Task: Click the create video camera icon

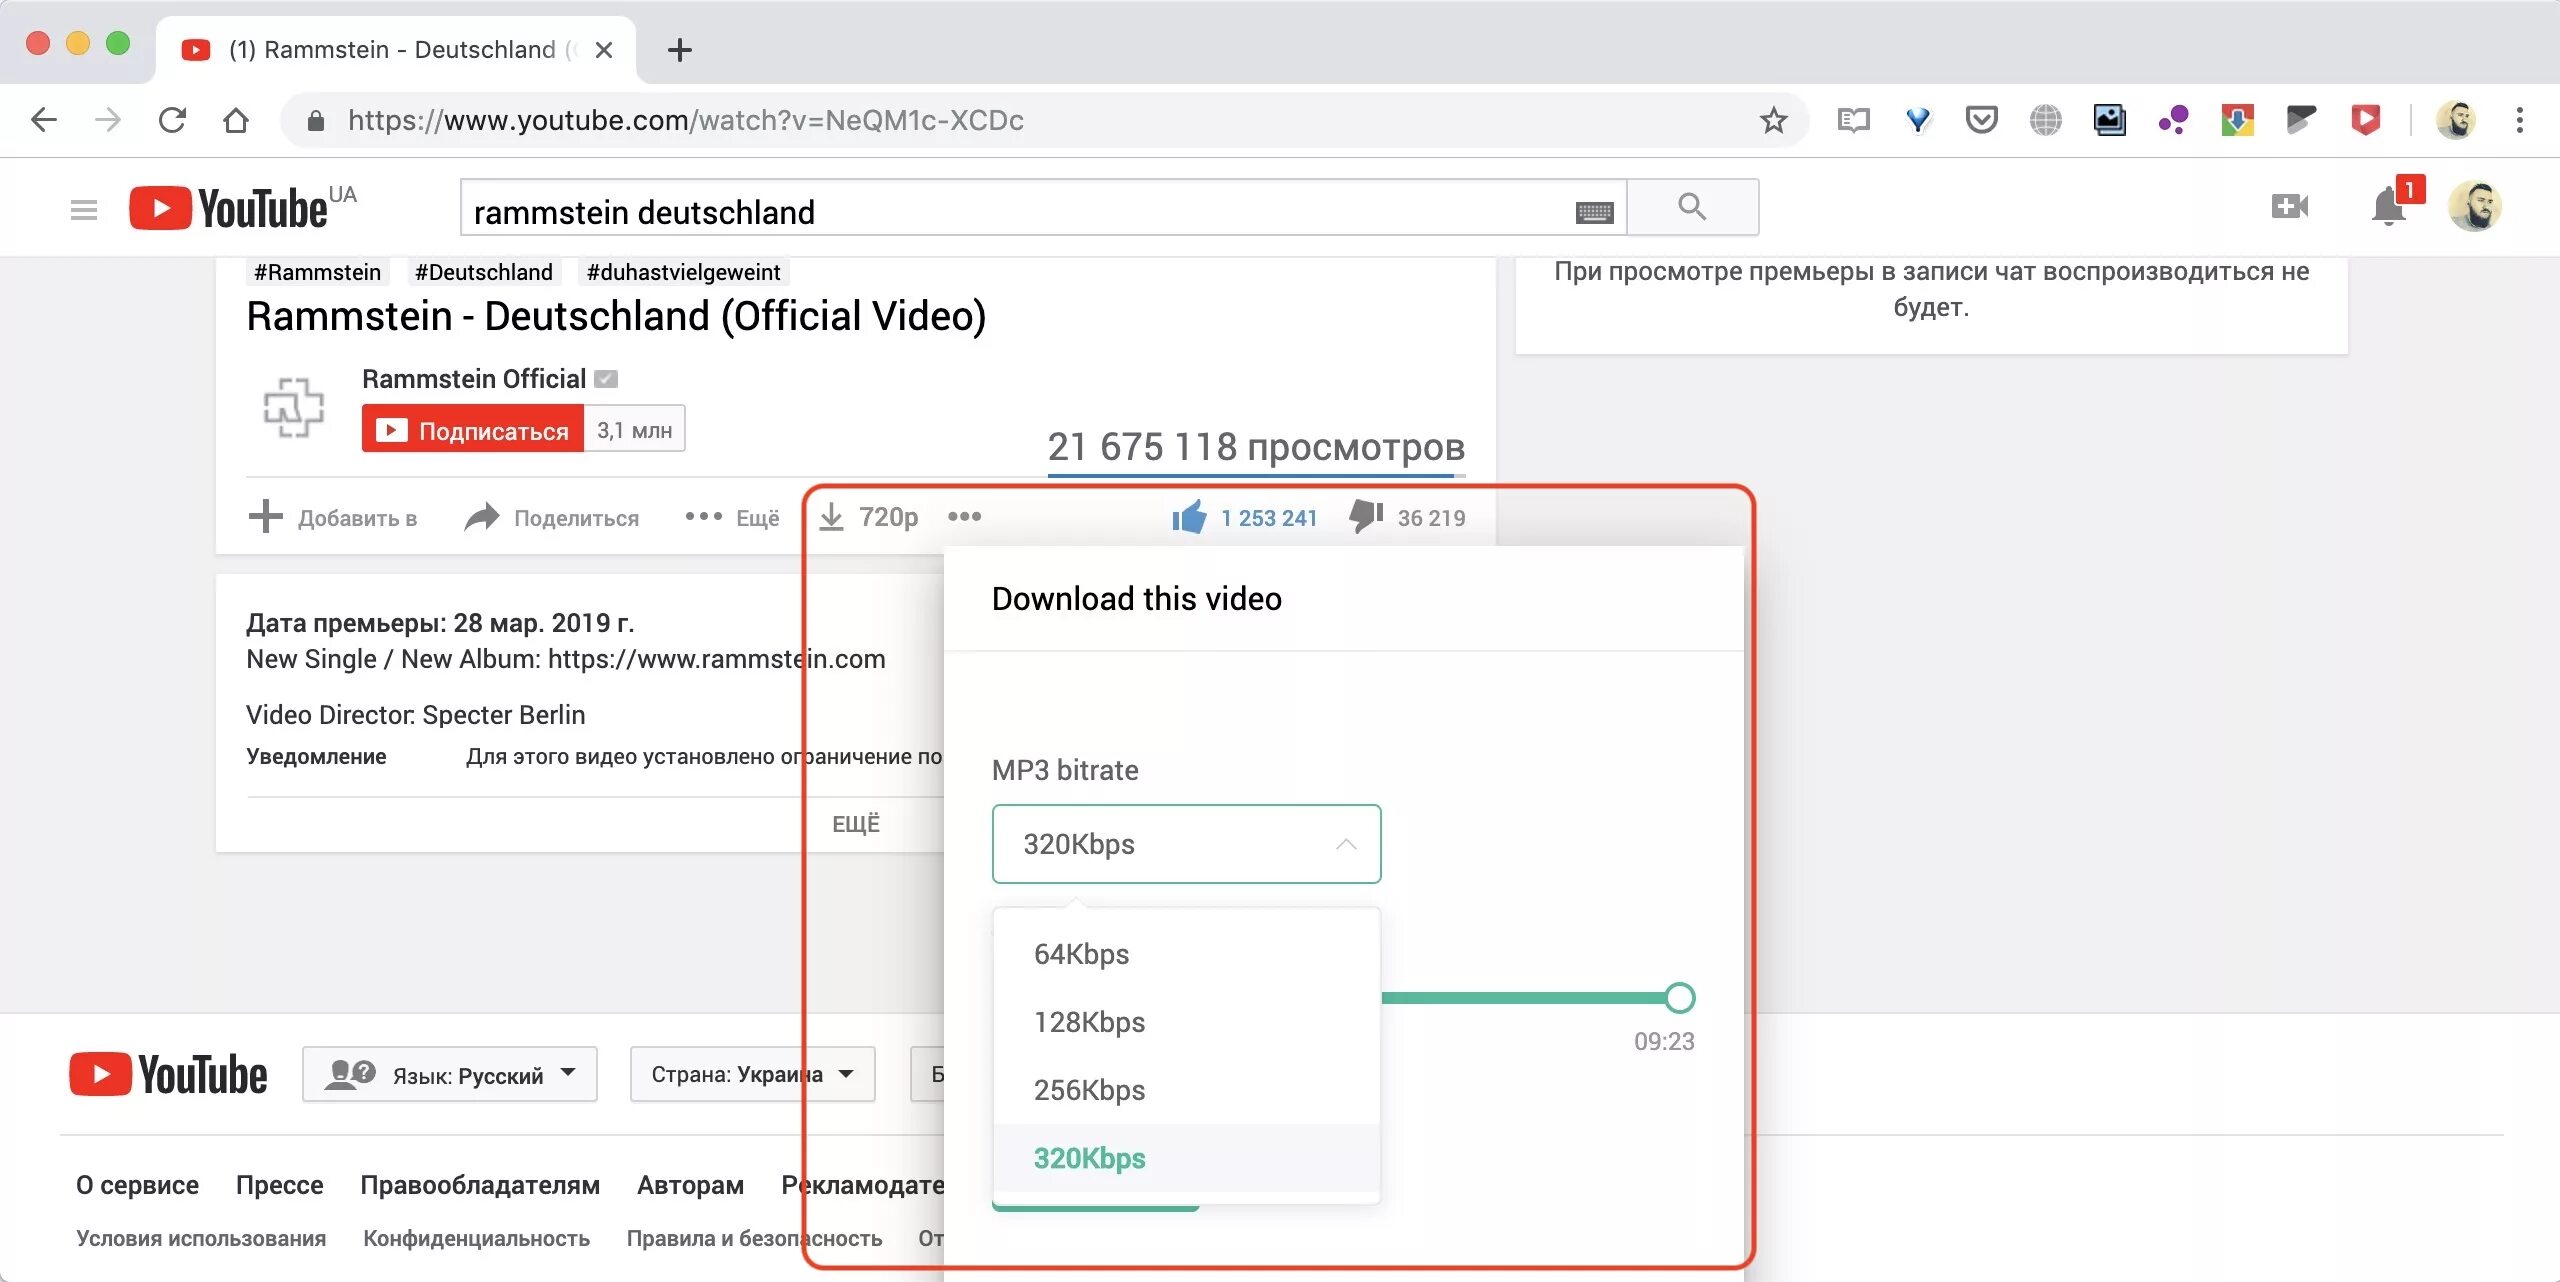Action: point(2289,207)
